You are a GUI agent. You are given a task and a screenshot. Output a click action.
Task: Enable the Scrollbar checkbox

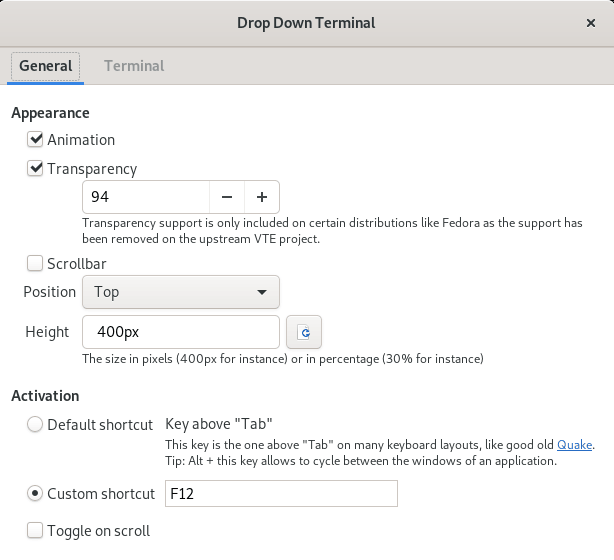coord(35,264)
